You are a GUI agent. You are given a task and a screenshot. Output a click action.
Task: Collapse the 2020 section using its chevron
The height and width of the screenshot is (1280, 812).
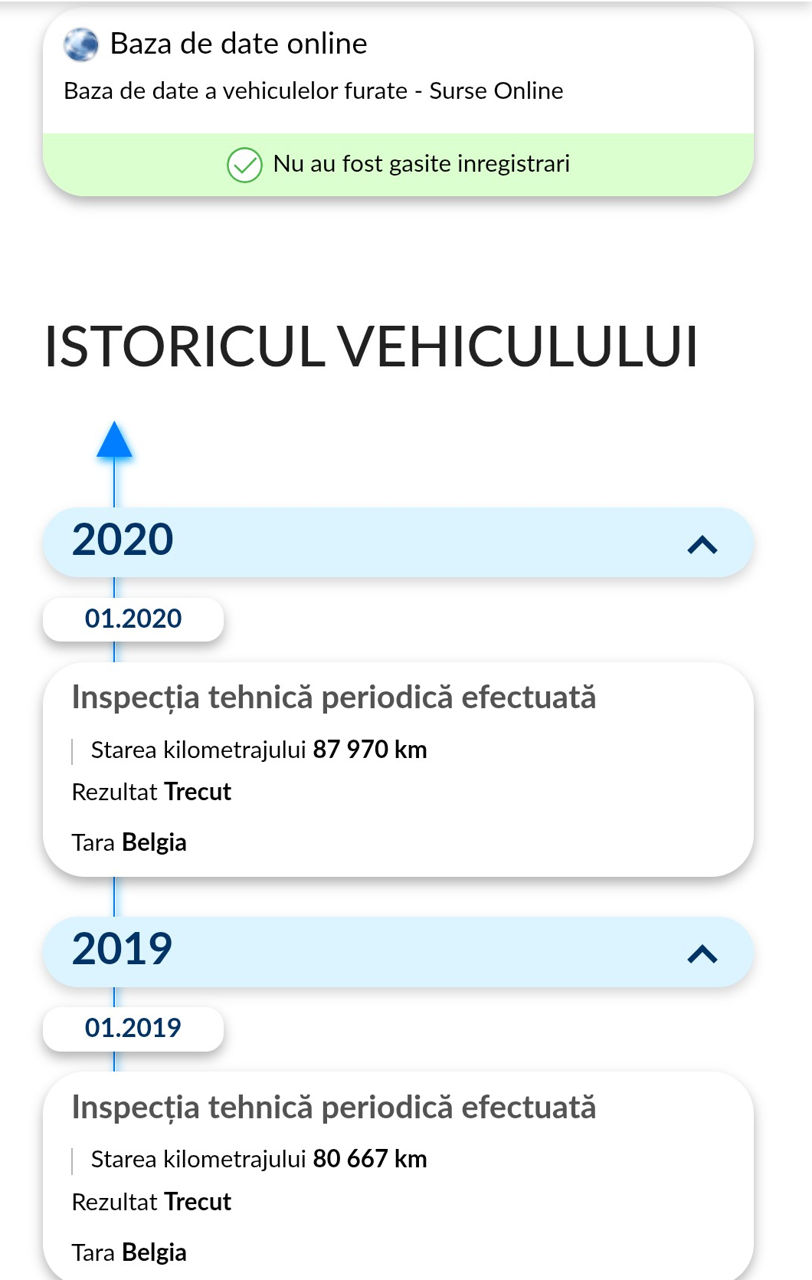point(703,544)
